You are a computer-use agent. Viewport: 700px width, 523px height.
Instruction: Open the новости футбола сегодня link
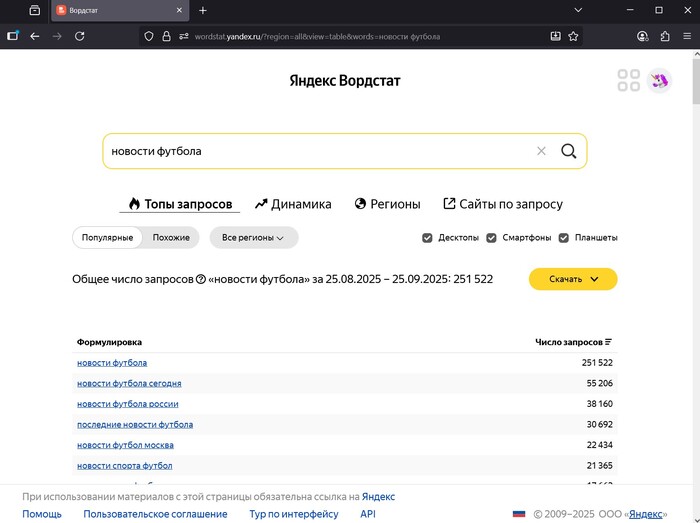(x=129, y=383)
